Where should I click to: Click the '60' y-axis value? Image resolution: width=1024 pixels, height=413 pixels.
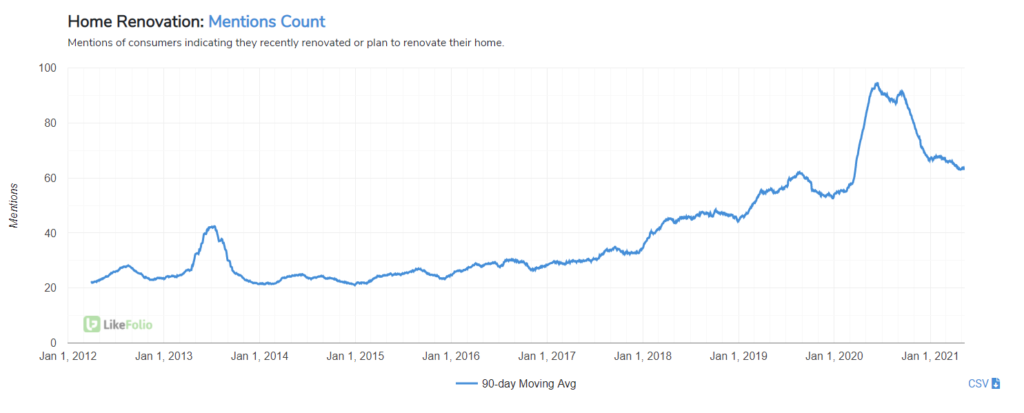point(52,178)
